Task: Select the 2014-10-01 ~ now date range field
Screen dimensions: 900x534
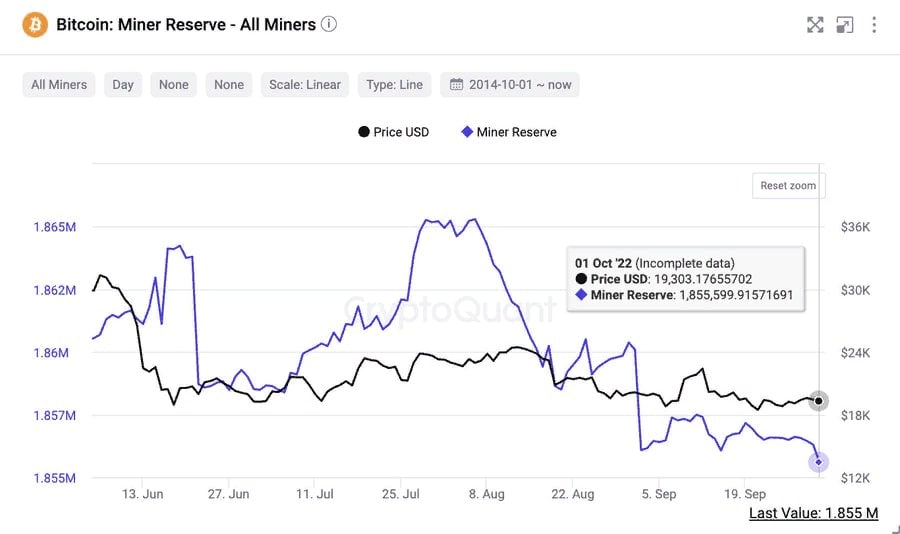Action: [x=520, y=85]
